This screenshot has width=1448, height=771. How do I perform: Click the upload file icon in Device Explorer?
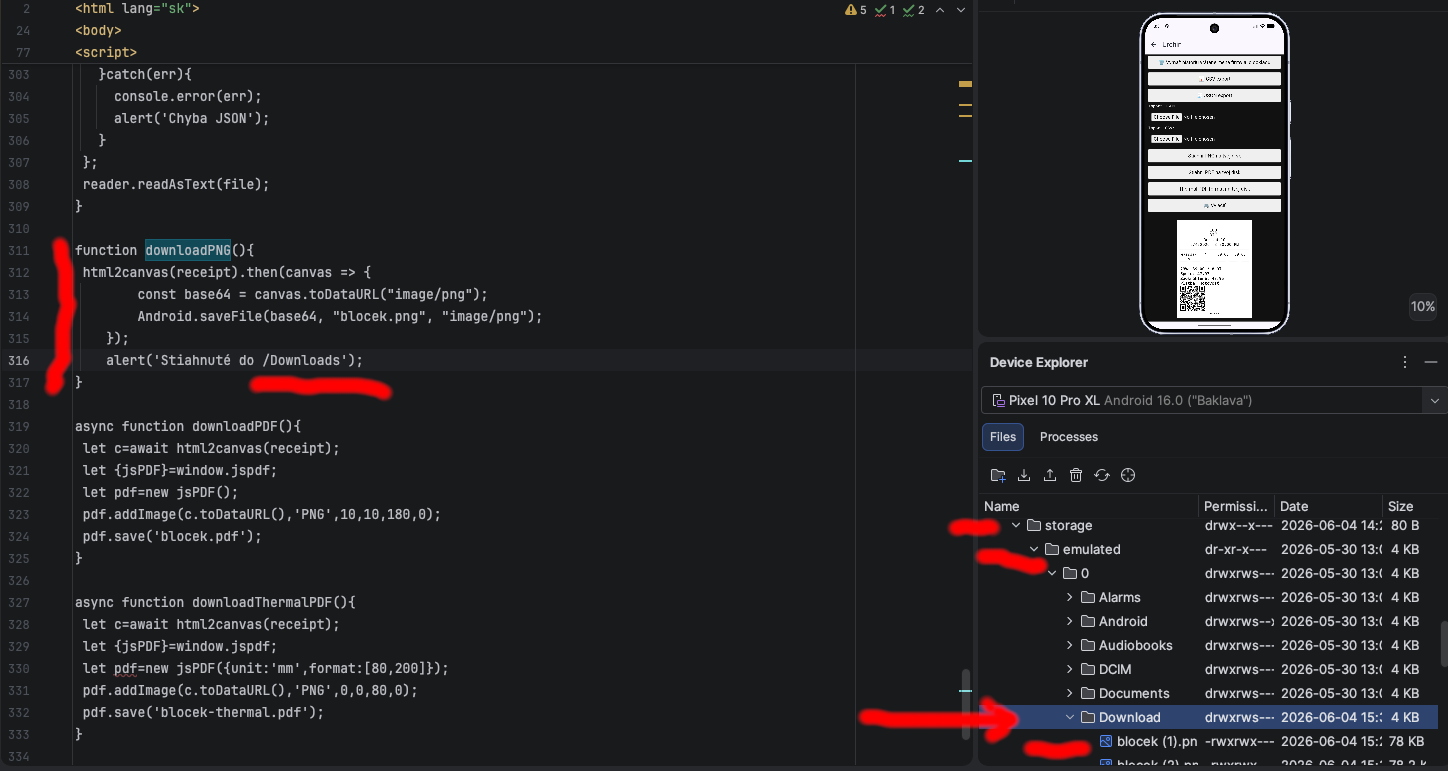pos(1050,475)
